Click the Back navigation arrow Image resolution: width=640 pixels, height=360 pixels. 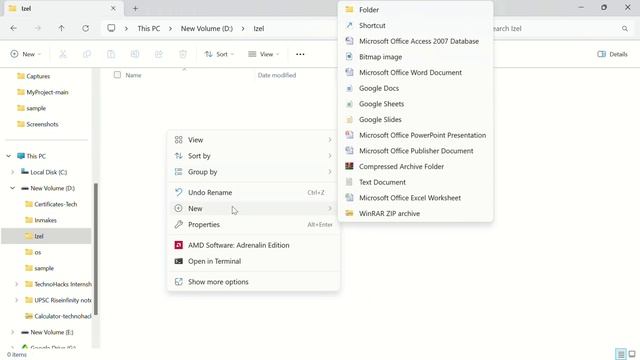click(13, 28)
